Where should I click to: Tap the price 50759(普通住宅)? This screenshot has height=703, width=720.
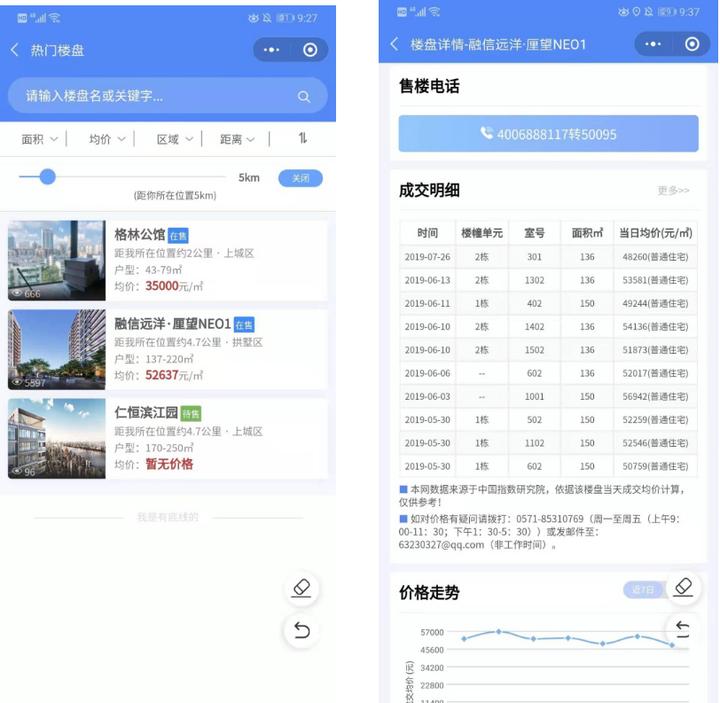coord(655,466)
